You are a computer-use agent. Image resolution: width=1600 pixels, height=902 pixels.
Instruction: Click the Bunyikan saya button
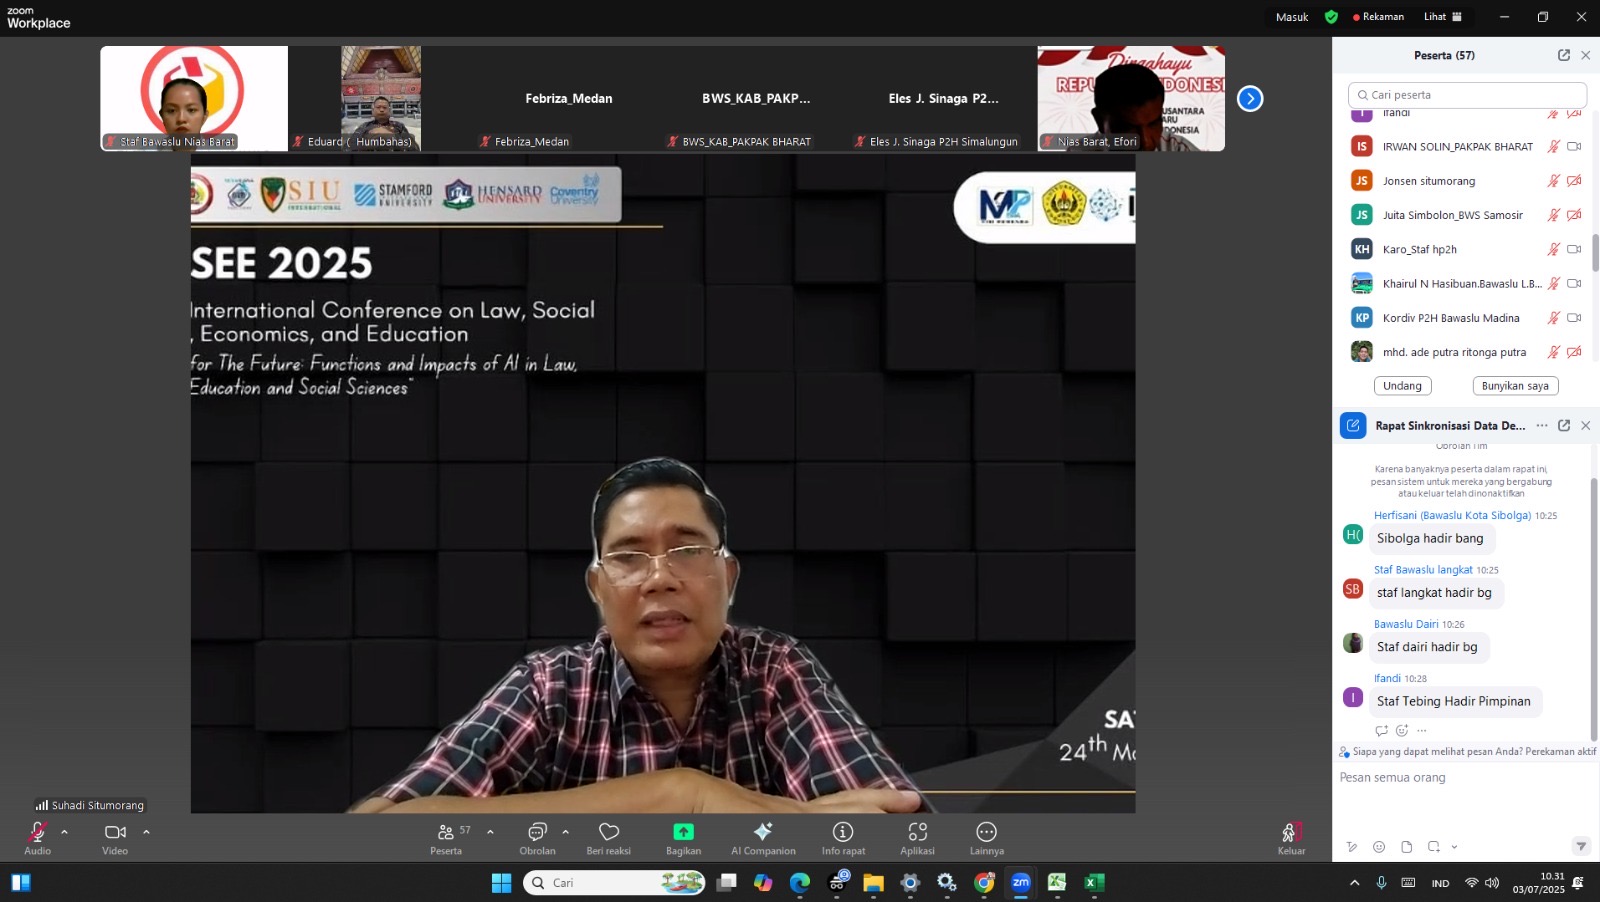[x=1515, y=385]
